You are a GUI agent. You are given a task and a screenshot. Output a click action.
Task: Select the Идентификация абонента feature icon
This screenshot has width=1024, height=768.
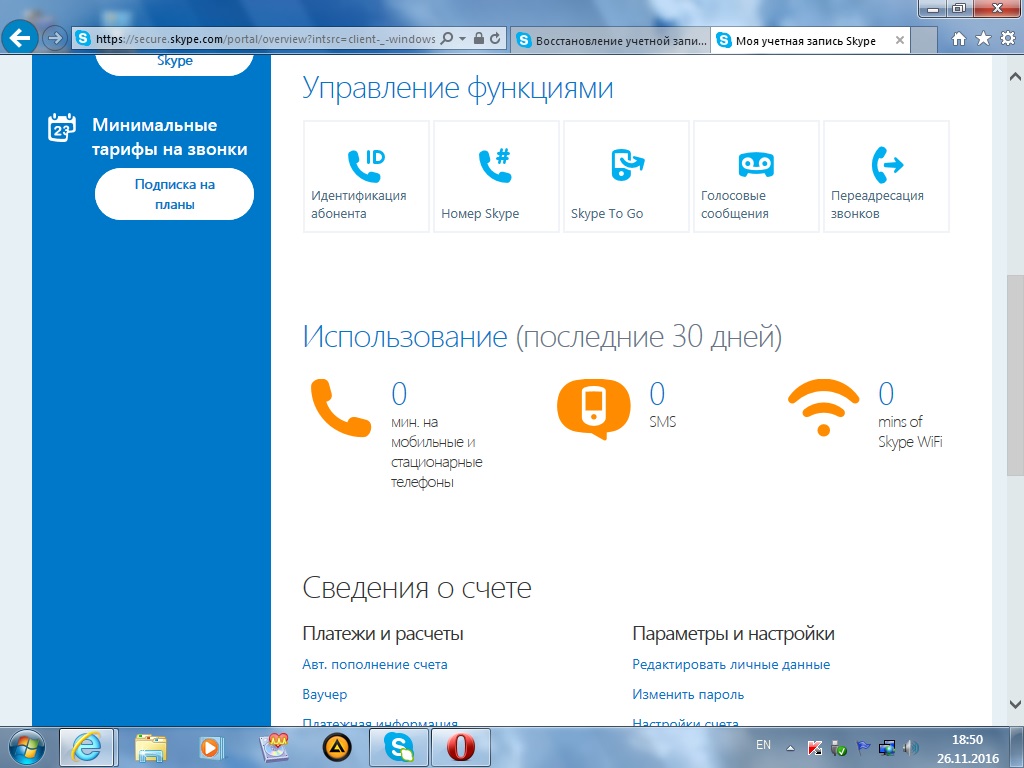coord(365,163)
